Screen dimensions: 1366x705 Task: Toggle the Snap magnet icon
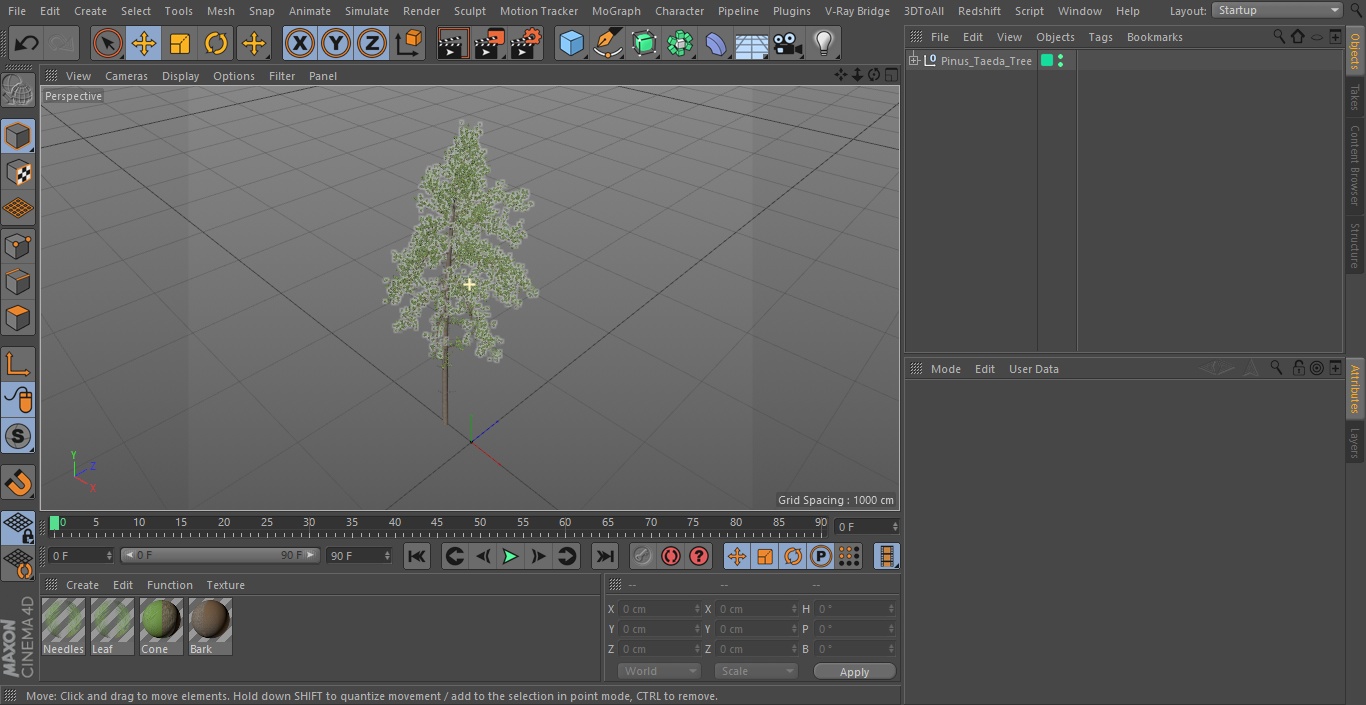(x=18, y=483)
